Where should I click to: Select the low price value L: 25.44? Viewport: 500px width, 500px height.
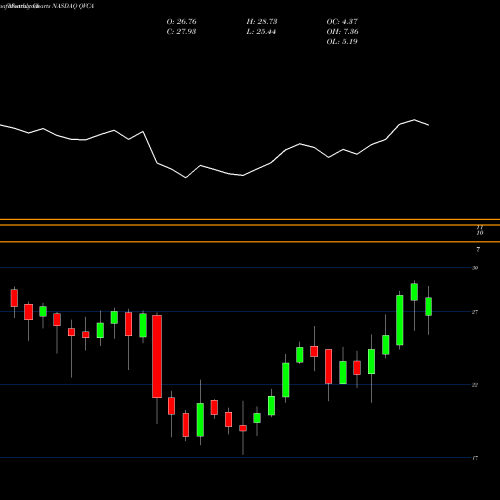click(261, 32)
